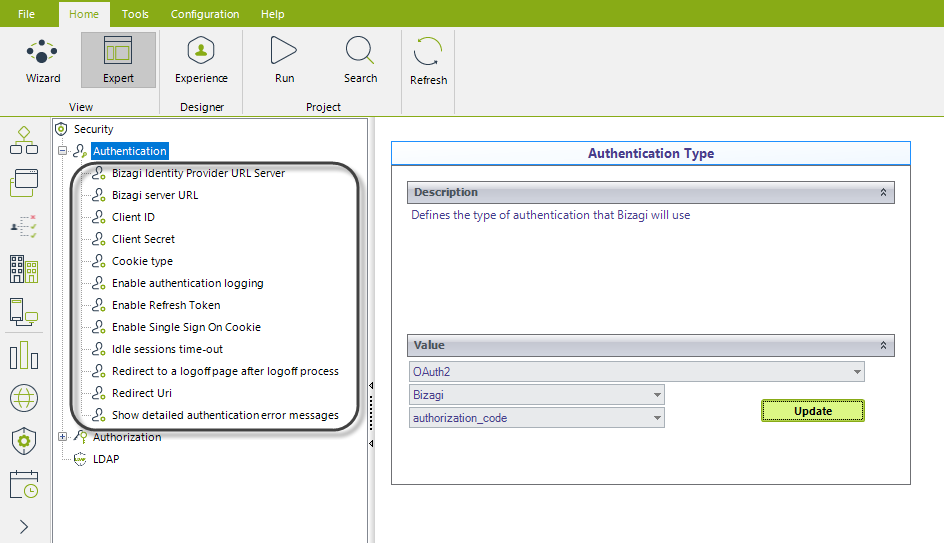
Task: Open the Wizard view
Action: click(x=43, y=60)
